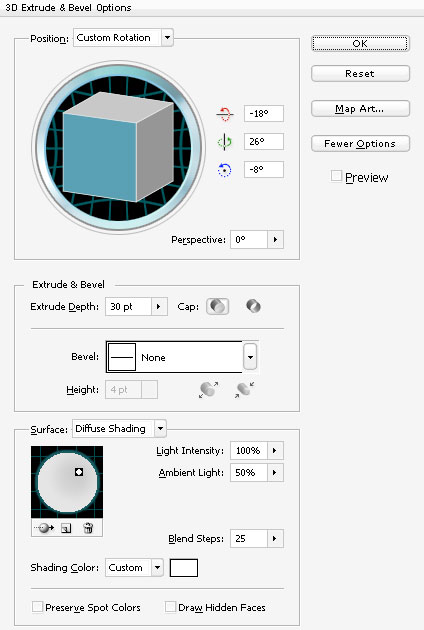
Task: Click the Reset button
Action: point(360,74)
